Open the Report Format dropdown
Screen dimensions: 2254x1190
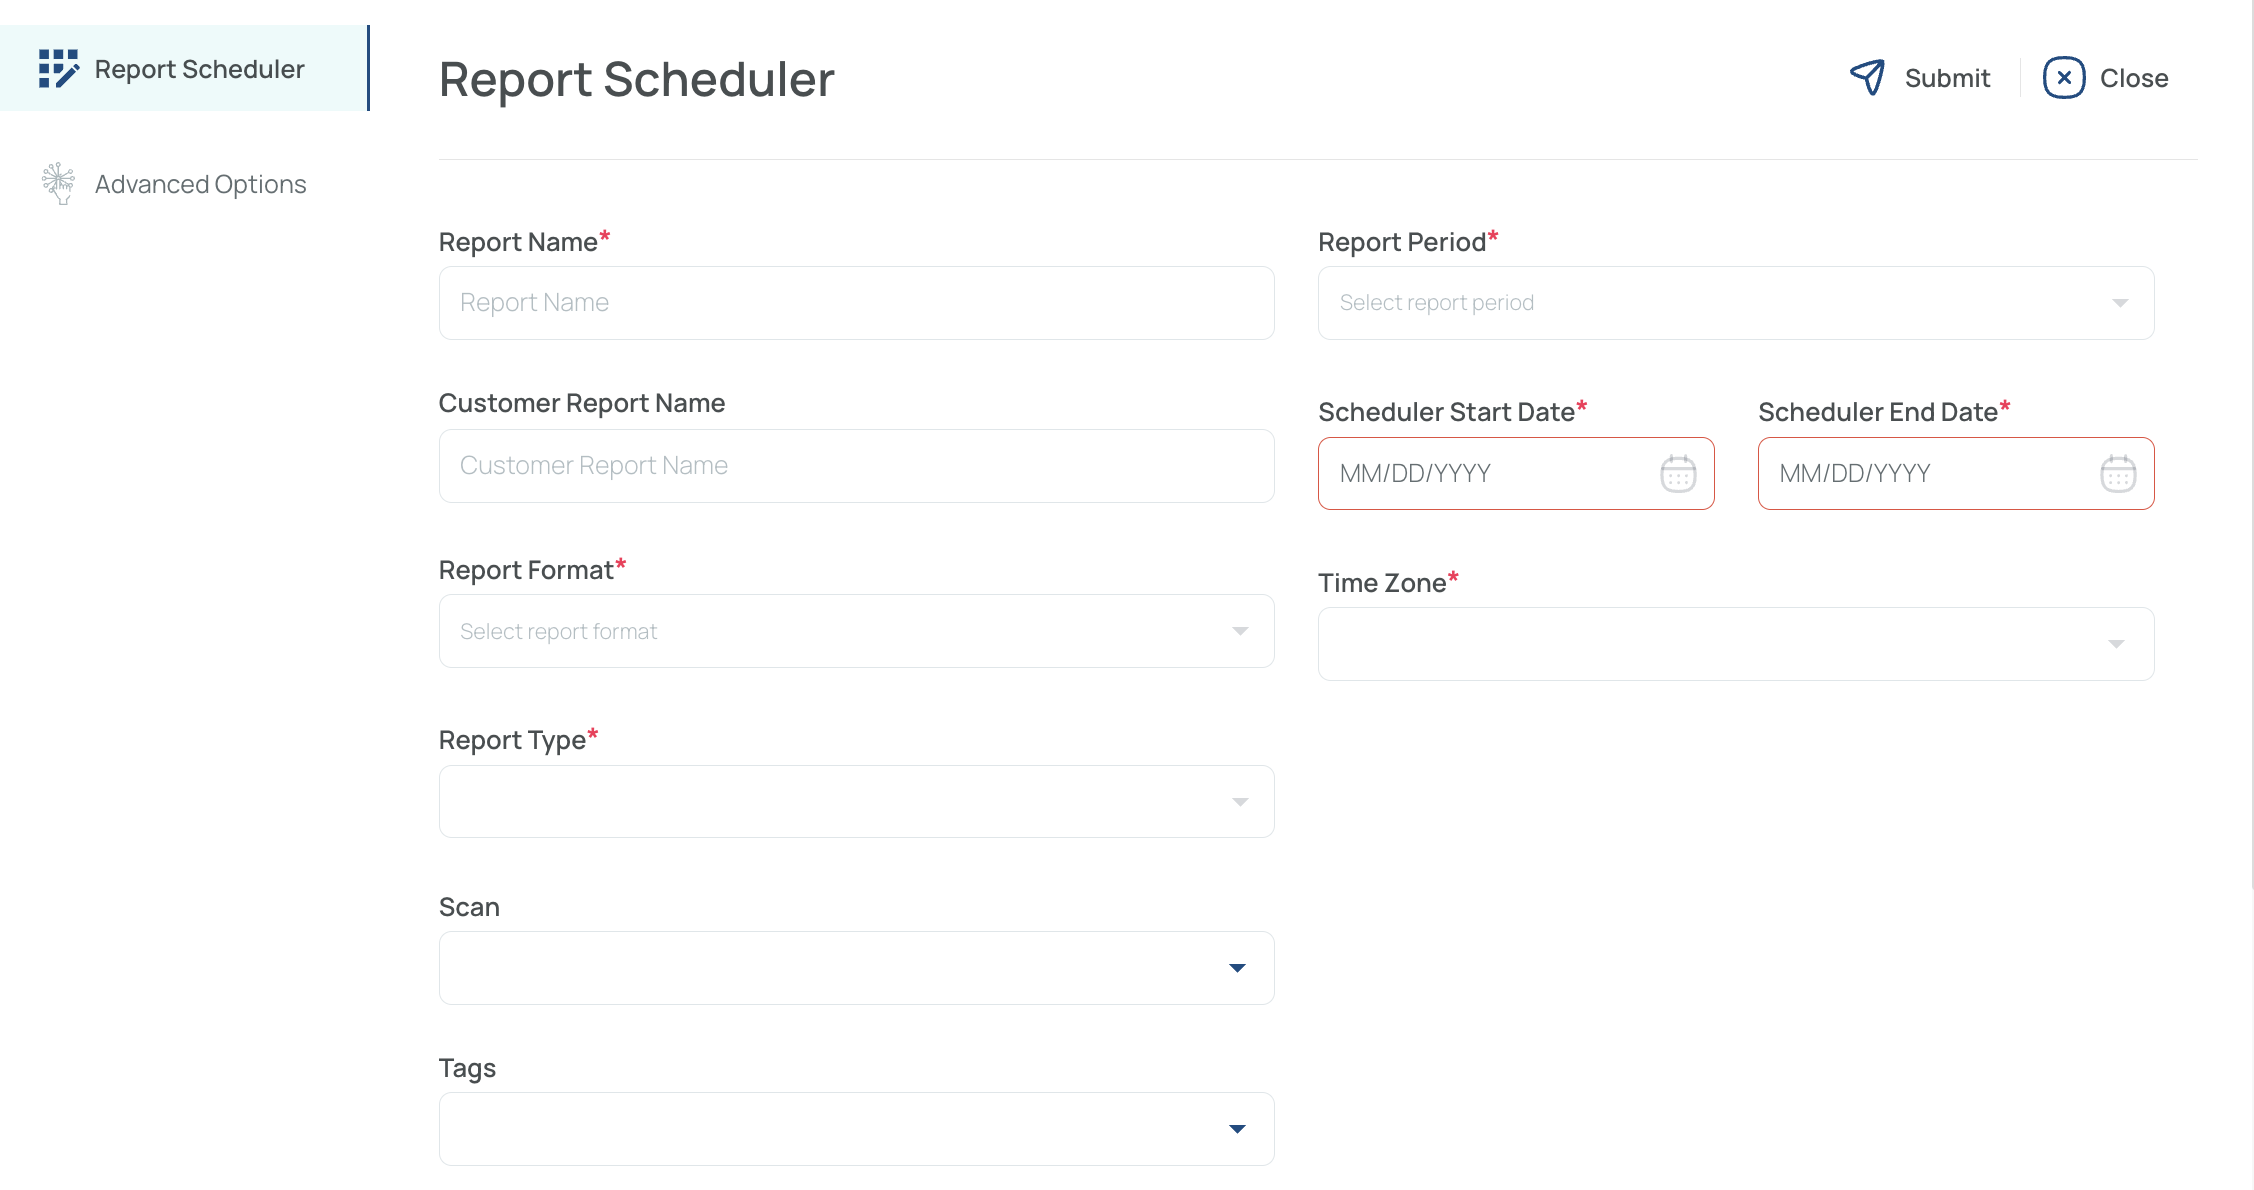pos(856,631)
